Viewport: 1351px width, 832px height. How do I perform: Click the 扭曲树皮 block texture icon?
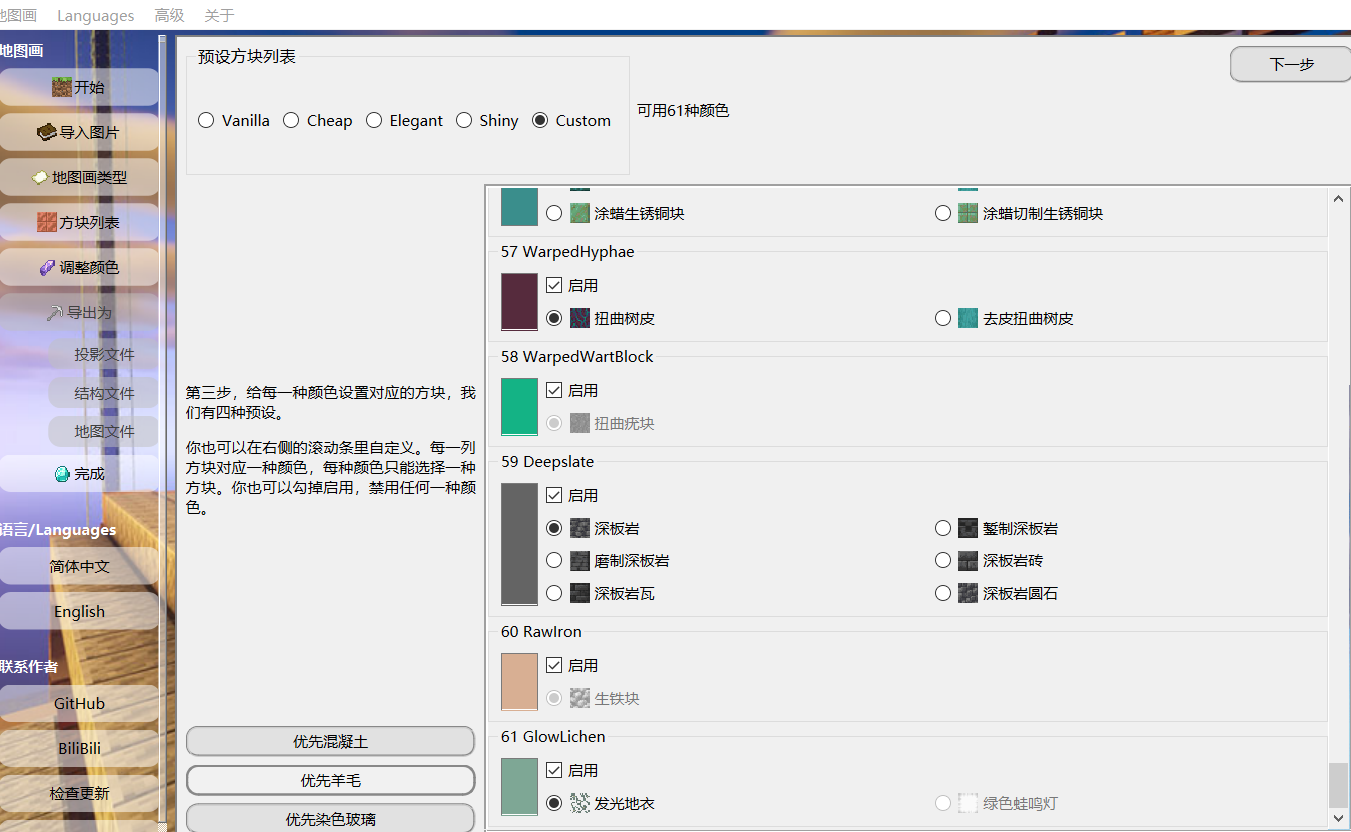[580, 317]
